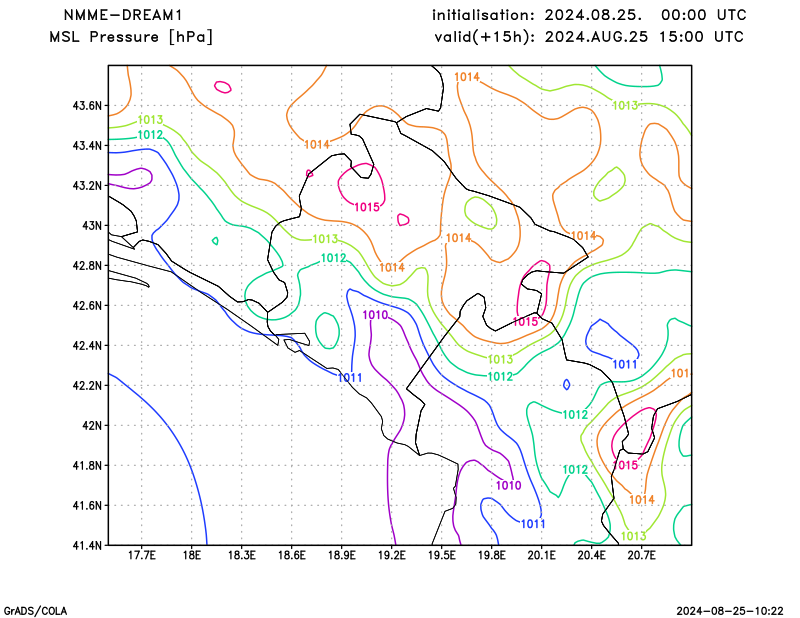Viewport: 800px width, 618px height.
Task: Select the 42.8N latitude label
Action: 87,265
